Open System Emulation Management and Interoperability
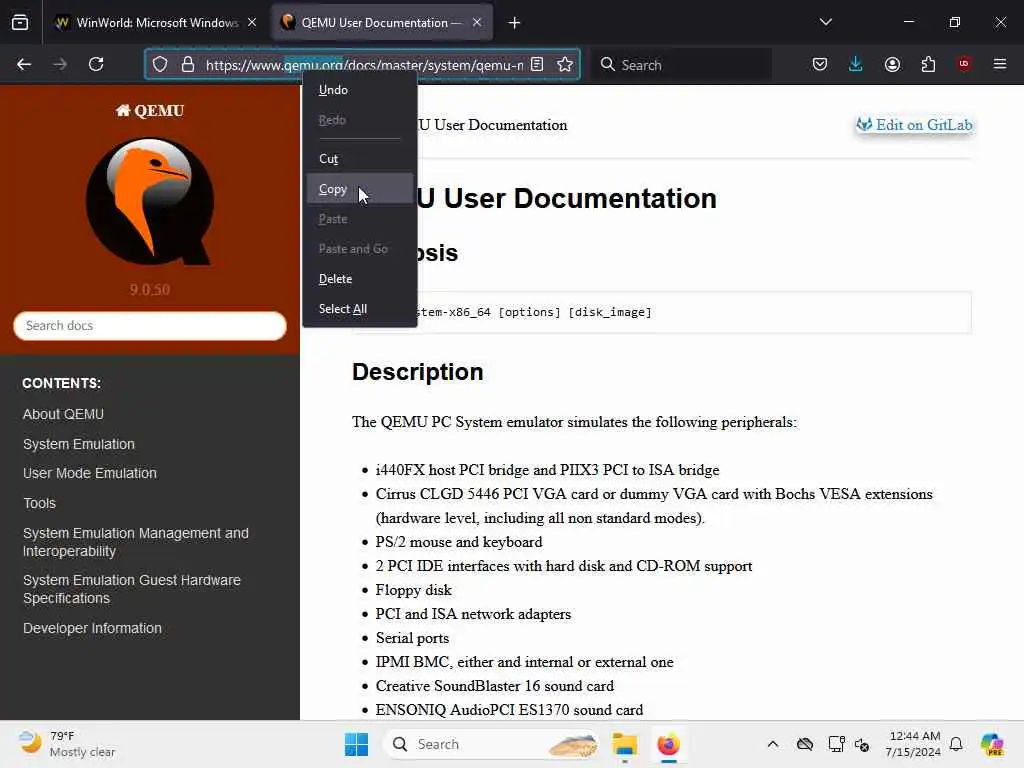Image resolution: width=1024 pixels, height=768 pixels. [x=136, y=542]
